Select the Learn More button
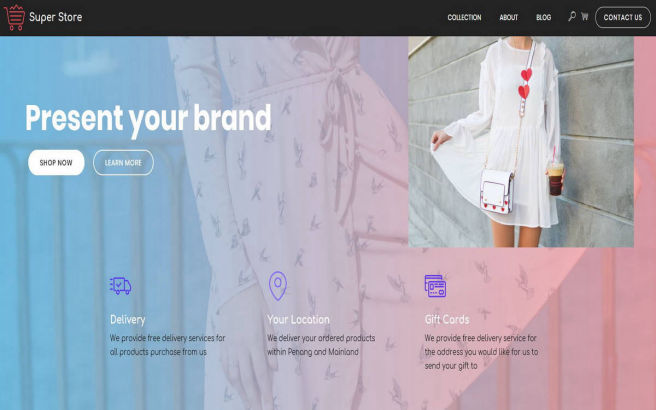 [x=123, y=162]
